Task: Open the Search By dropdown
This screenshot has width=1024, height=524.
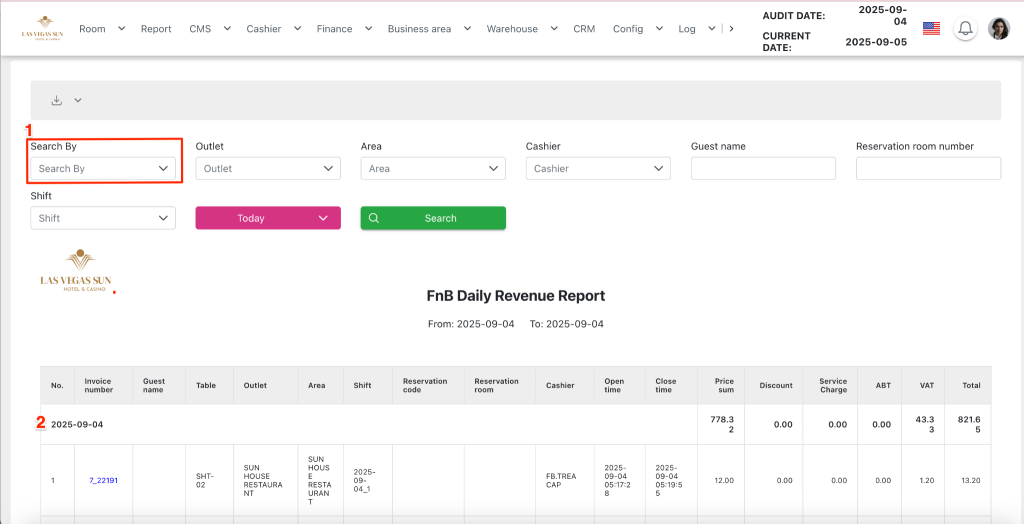Action: (x=103, y=169)
